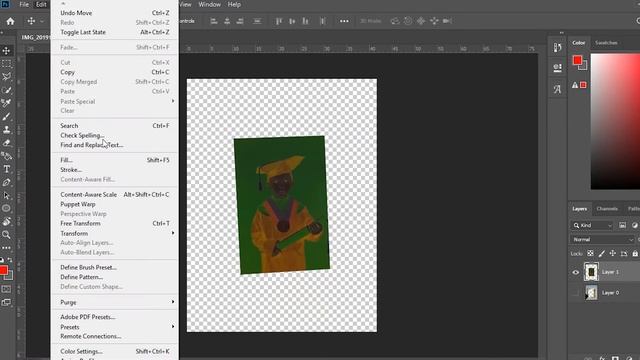Expand the Presets submenu
The height and width of the screenshot is (360, 640).
pos(115,327)
